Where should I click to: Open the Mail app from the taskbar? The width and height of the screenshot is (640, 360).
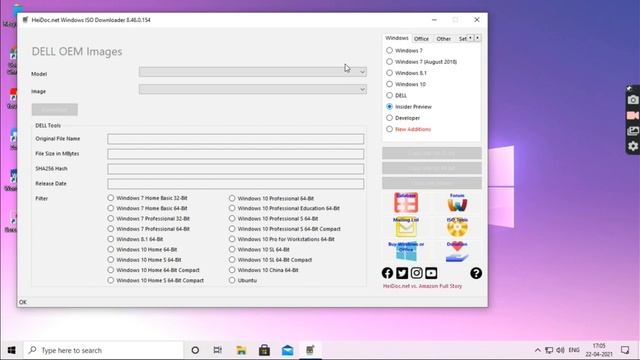click(x=287, y=350)
